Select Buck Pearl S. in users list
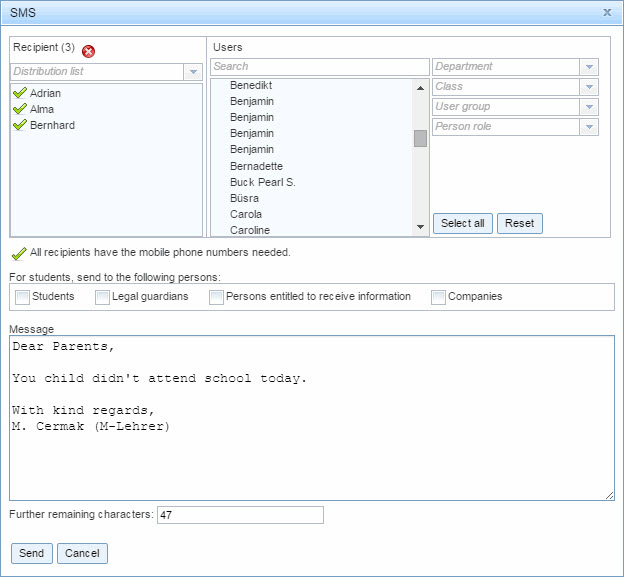Screen dimensions: 624x577 coord(263,182)
